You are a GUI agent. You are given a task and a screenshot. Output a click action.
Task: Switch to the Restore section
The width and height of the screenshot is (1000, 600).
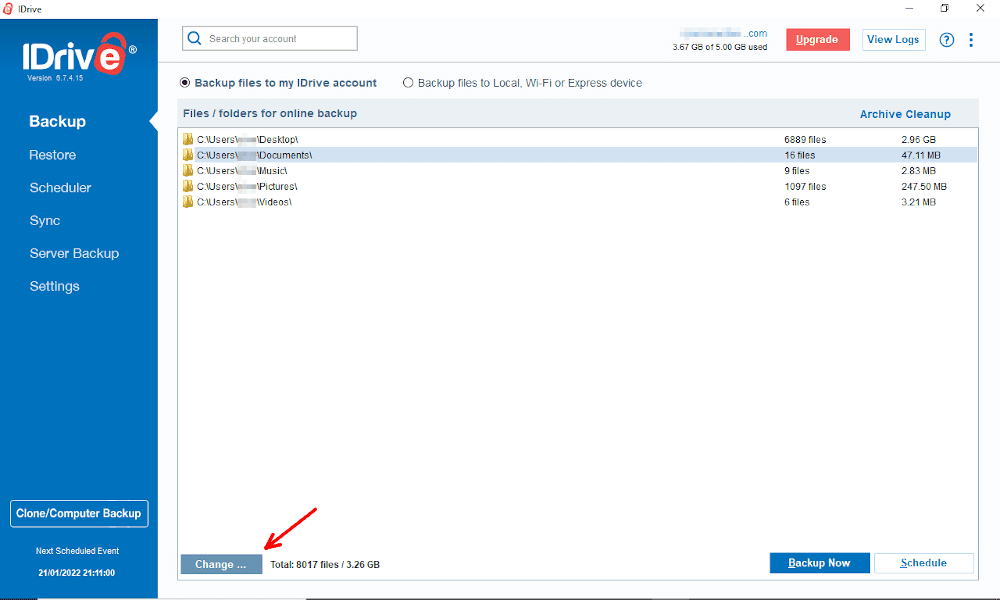(52, 155)
